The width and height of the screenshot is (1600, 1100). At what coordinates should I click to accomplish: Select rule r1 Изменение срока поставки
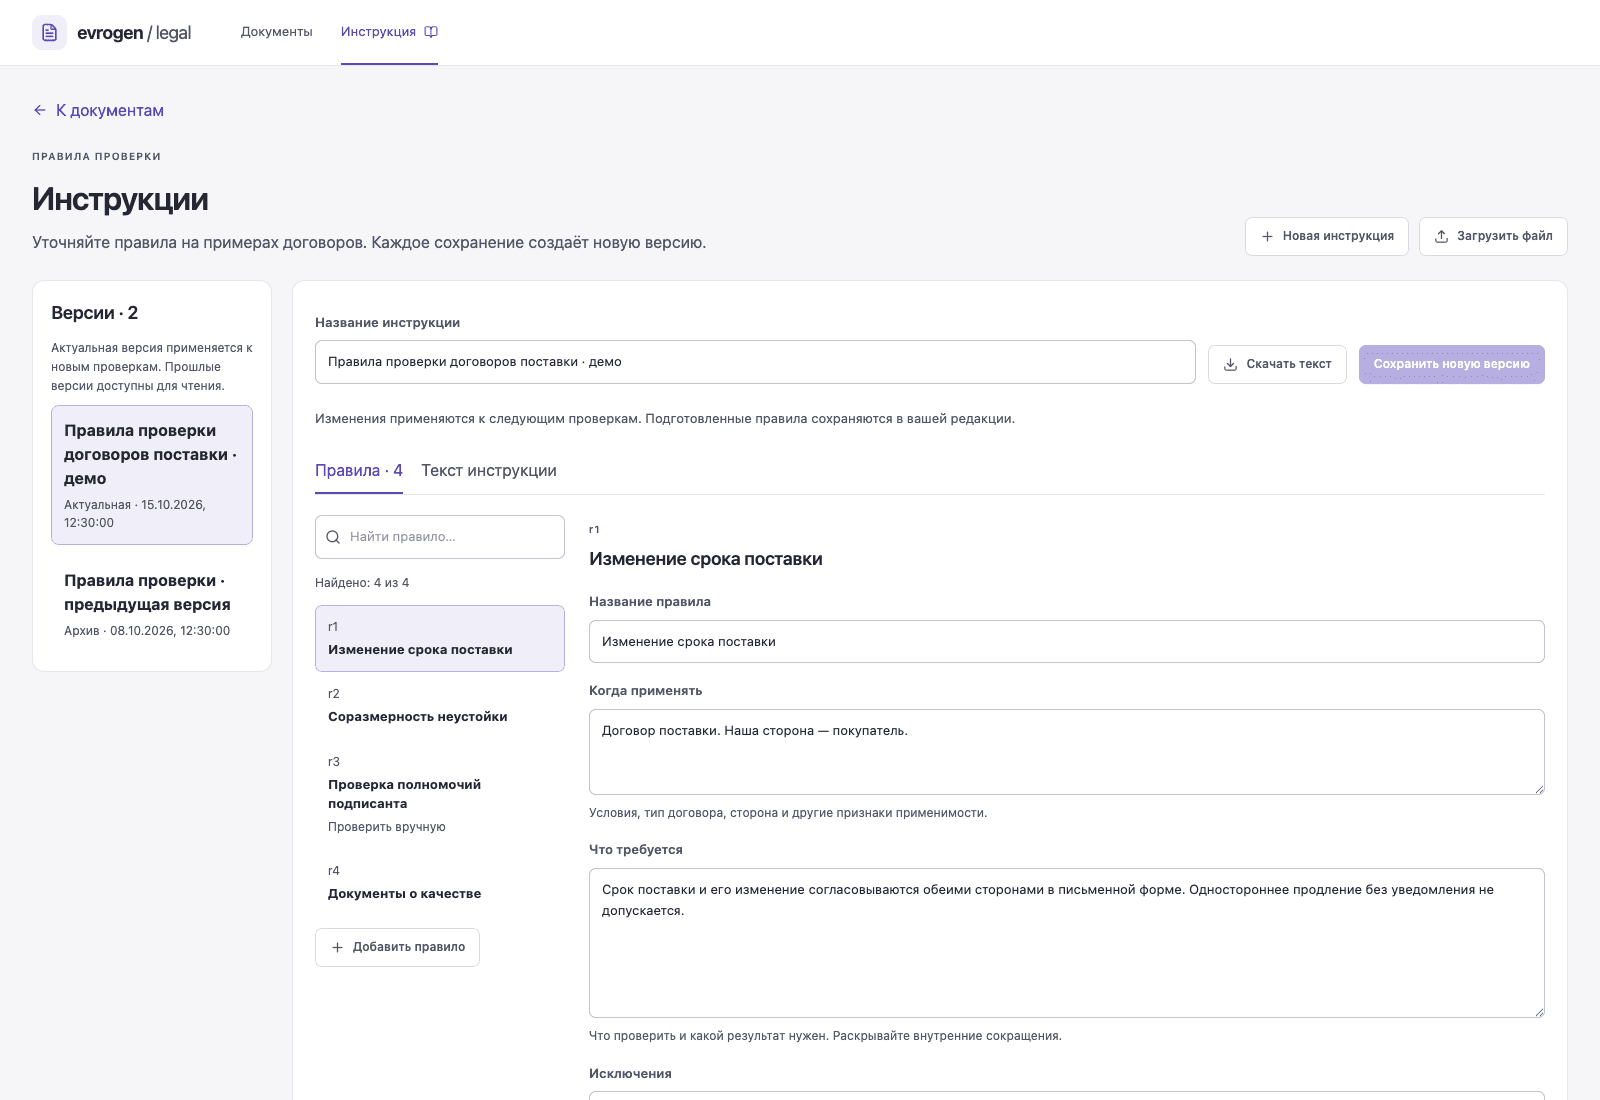[440, 638]
